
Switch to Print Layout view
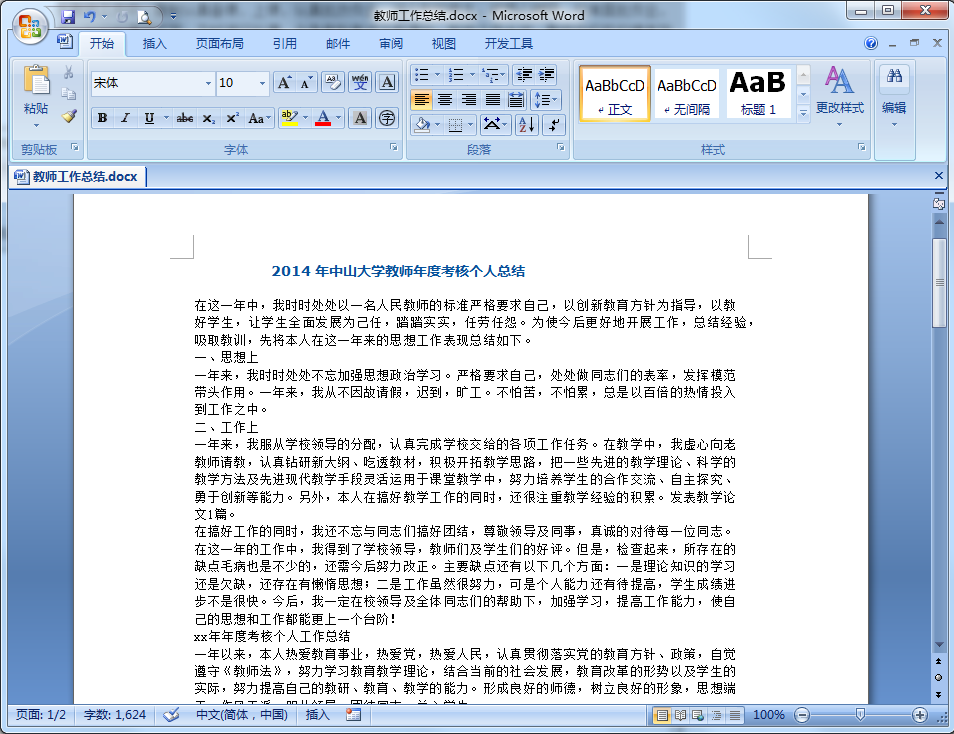tap(661, 715)
